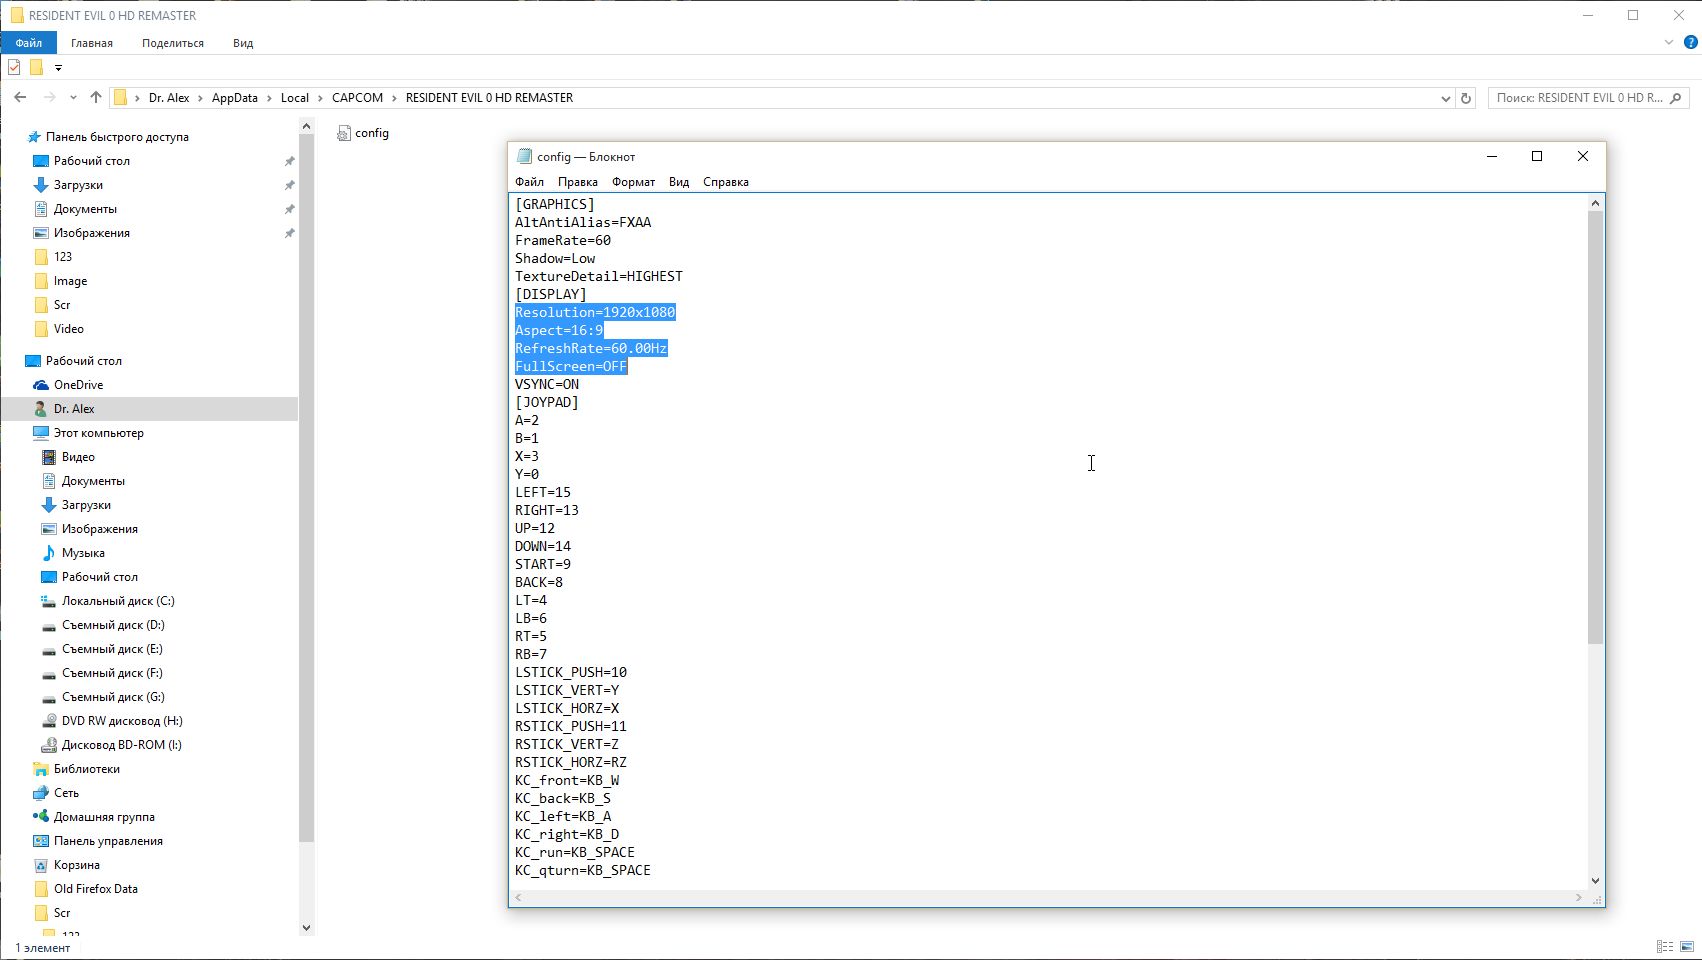The width and height of the screenshot is (1702, 960).
Task: Switch to large icons view in status bar
Action: pos(1687,946)
